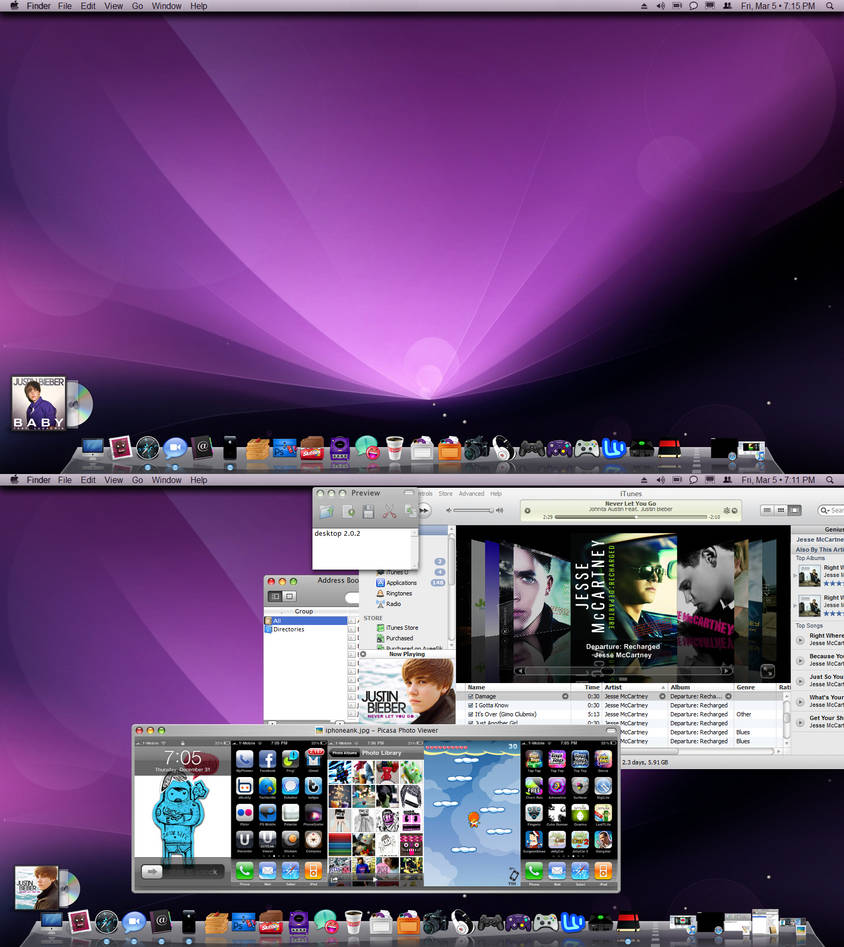Click iChat icon in lower screenshot's dock
Viewport: 844px width, 947px height.
click(x=134, y=922)
